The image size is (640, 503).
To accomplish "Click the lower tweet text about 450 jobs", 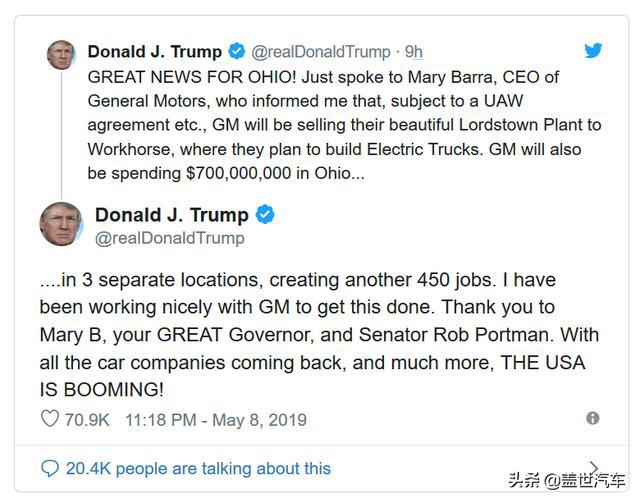I will pos(319,335).
